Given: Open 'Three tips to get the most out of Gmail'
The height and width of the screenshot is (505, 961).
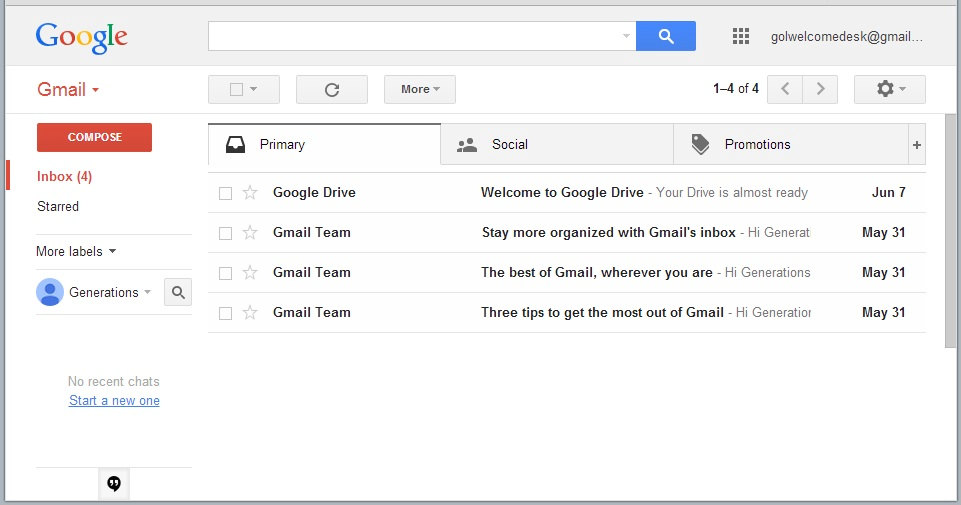Looking at the screenshot, I should [602, 313].
